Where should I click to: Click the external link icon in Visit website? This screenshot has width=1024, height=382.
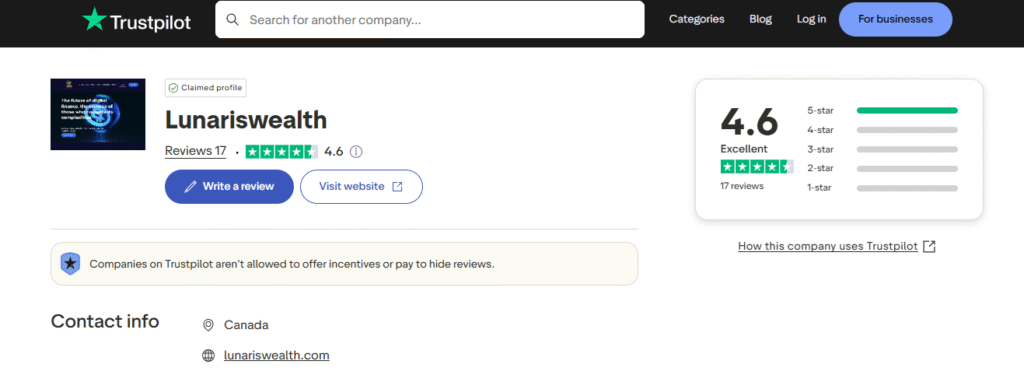coord(397,187)
